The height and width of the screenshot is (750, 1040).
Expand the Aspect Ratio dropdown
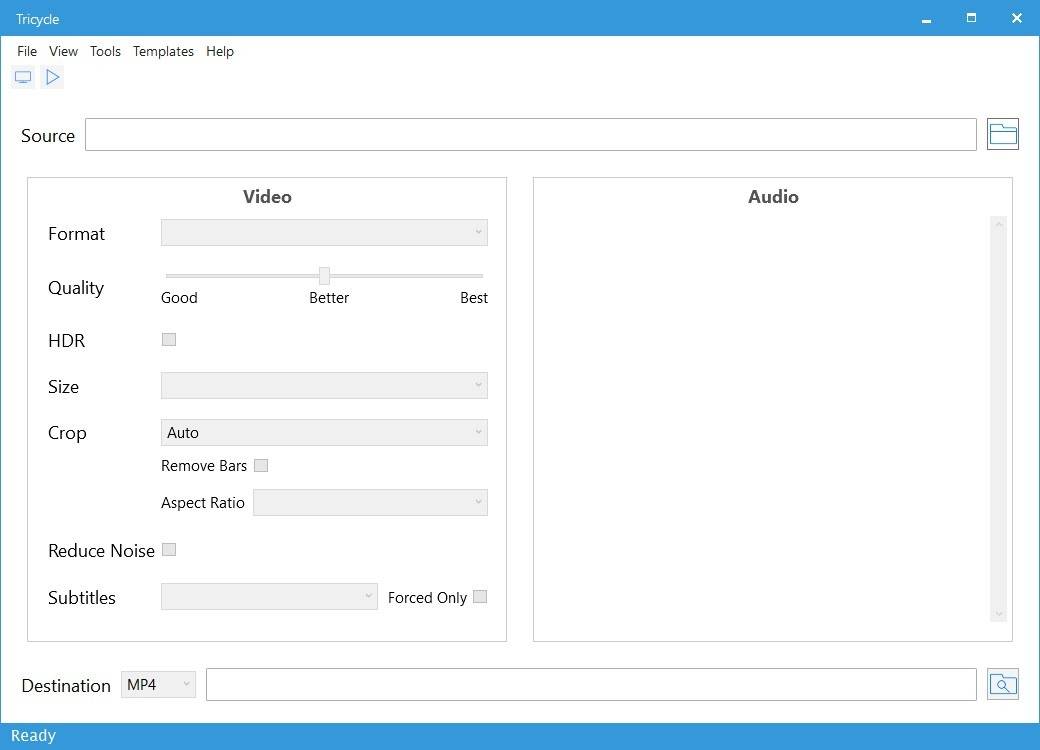point(370,502)
